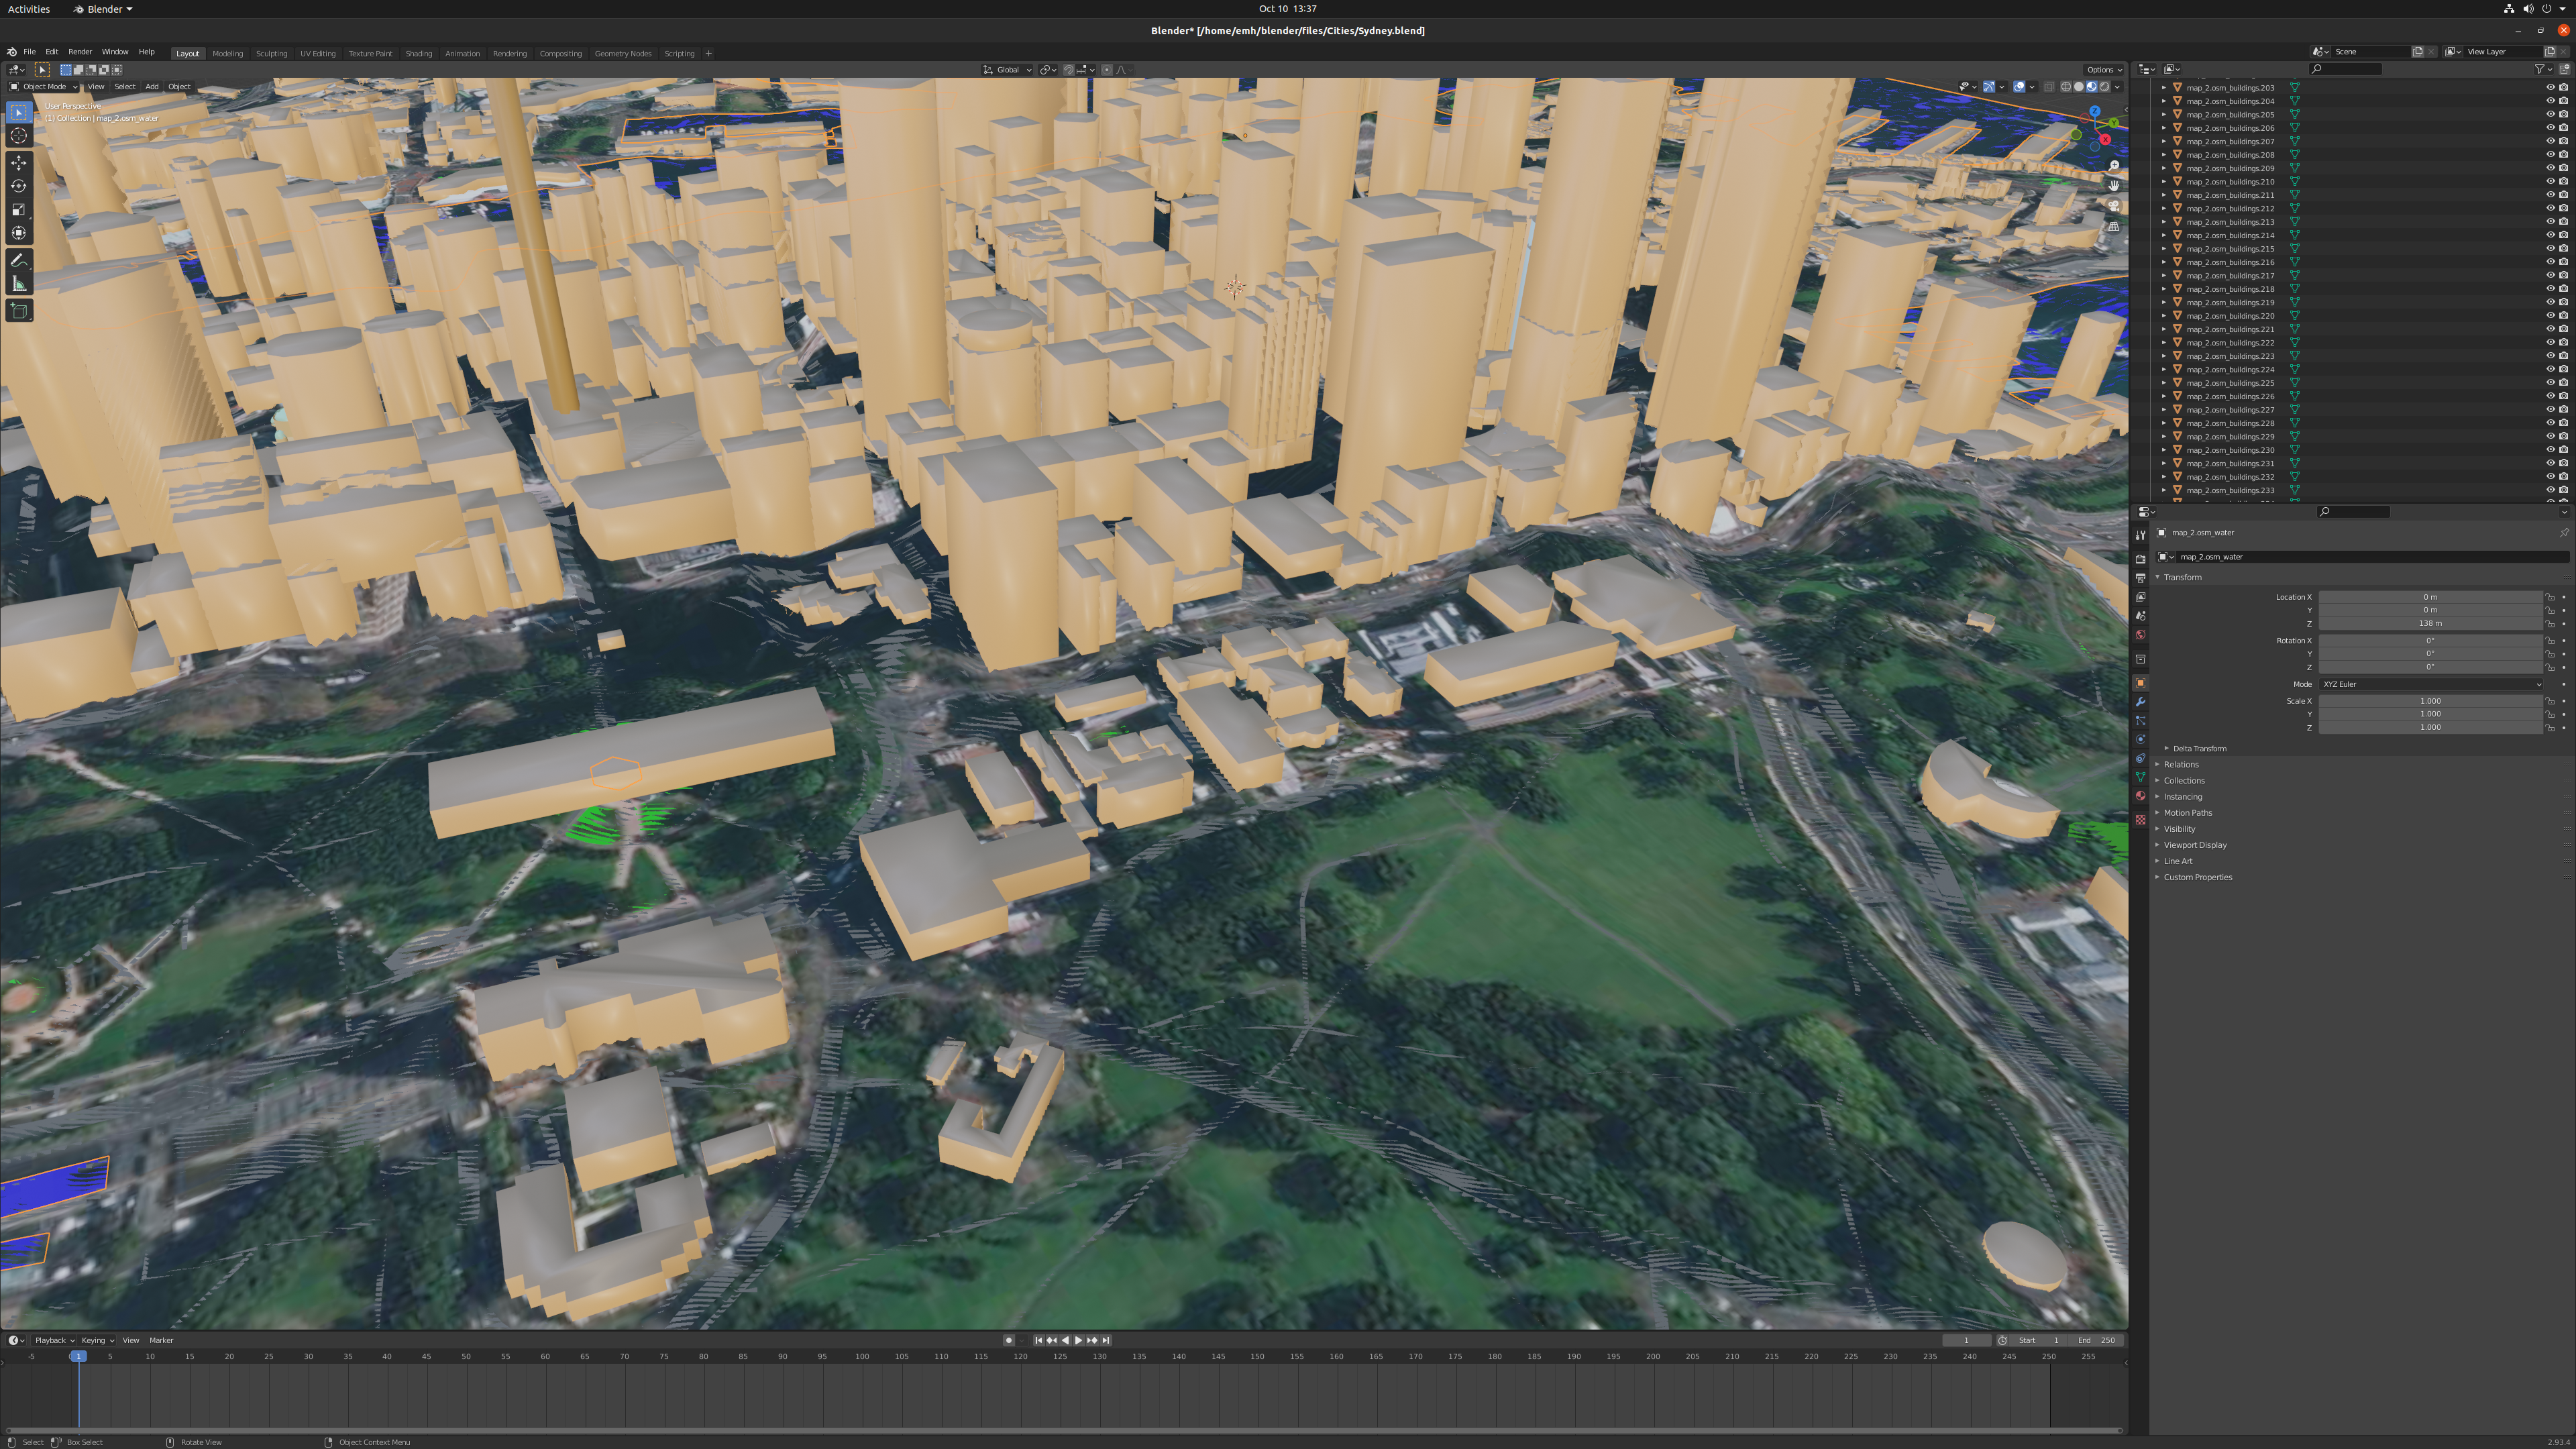This screenshot has height=1449, width=2576.
Task: Switch to Wireframe viewport shading
Action: tap(2066, 86)
